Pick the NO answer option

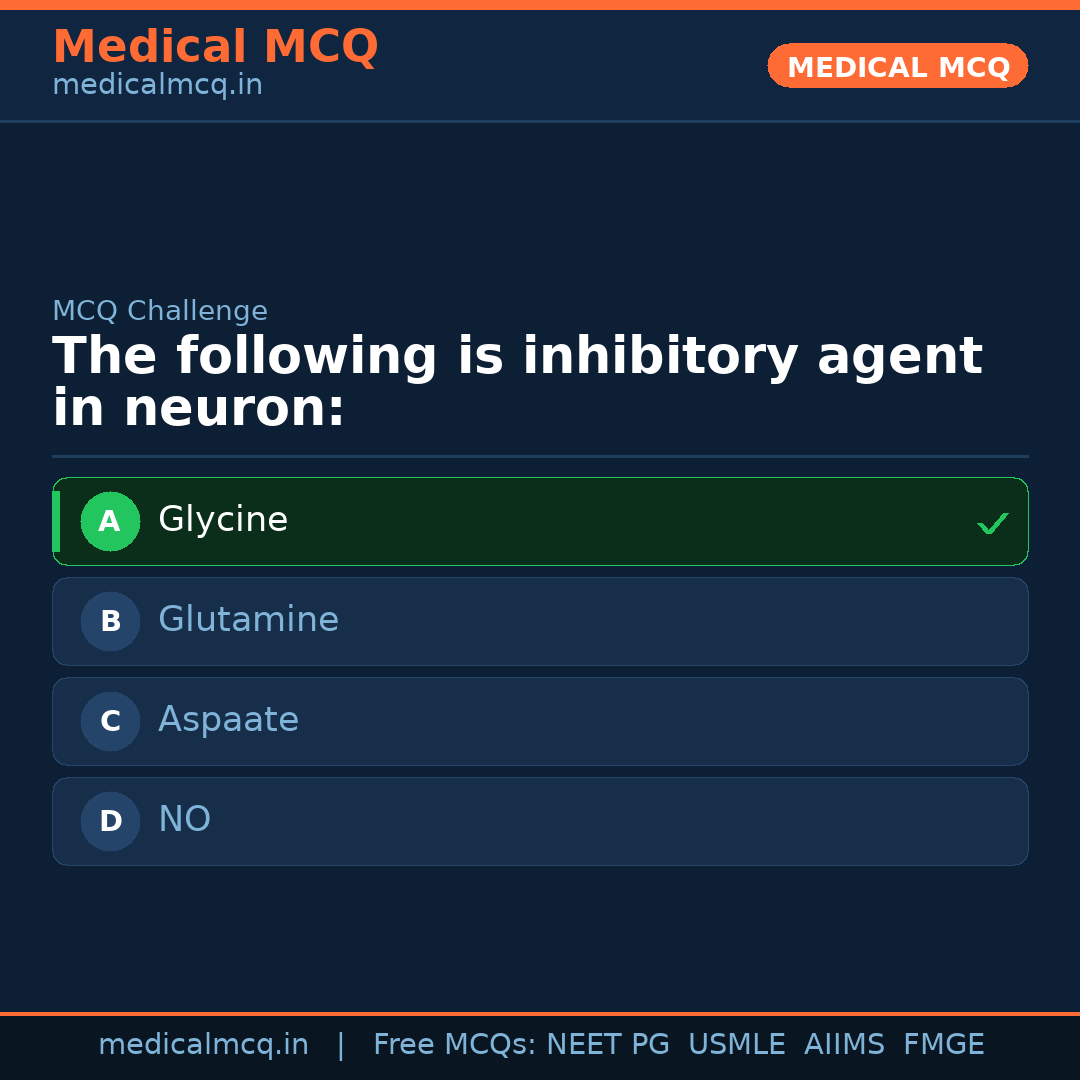click(540, 821)
